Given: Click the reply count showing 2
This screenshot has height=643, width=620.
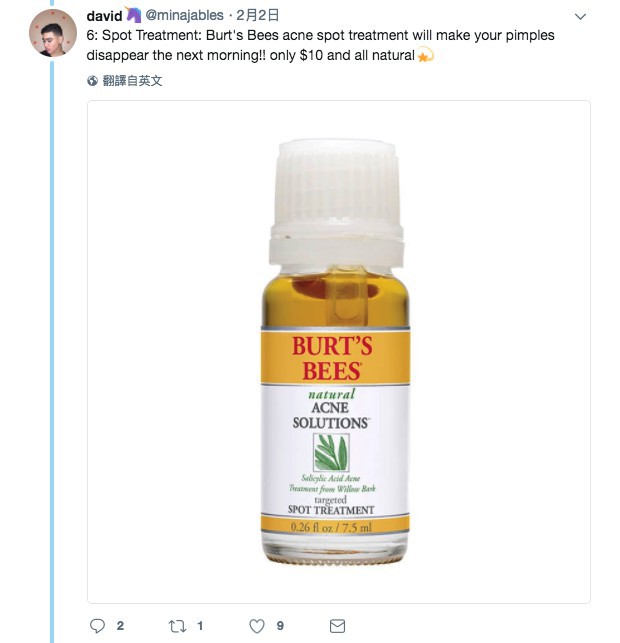Looking at the screenshot, I should click(120, 626).
